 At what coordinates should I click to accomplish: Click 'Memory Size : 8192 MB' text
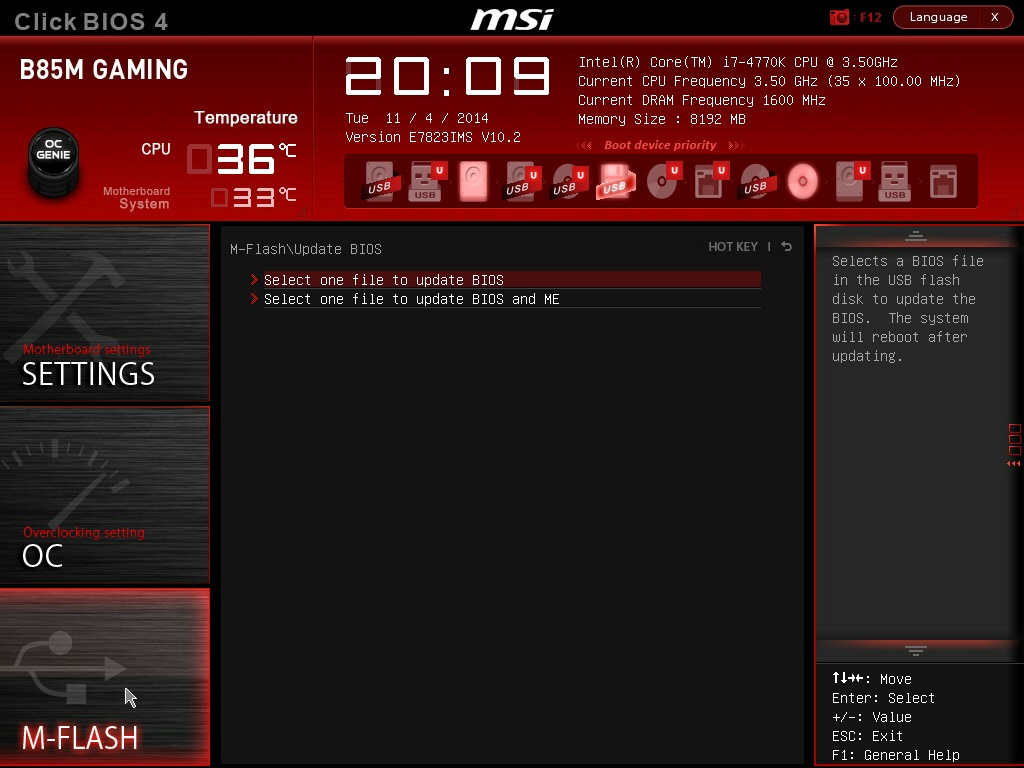click(662, 119)
